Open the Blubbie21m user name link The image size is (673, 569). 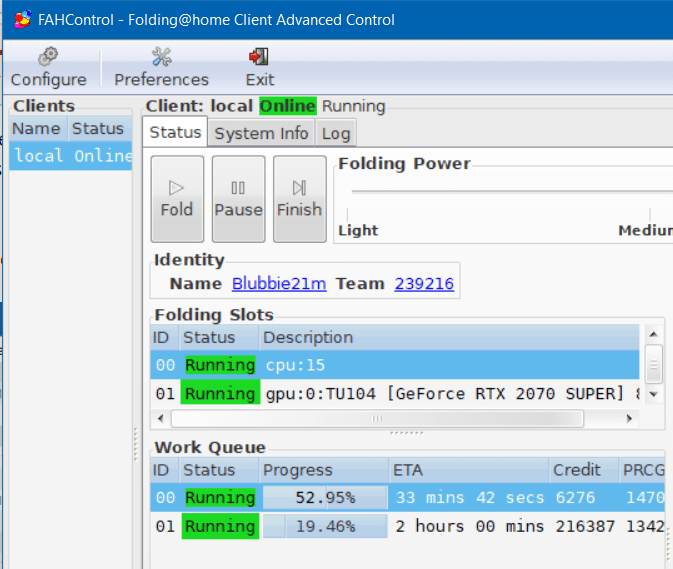(x=279, y=284)
